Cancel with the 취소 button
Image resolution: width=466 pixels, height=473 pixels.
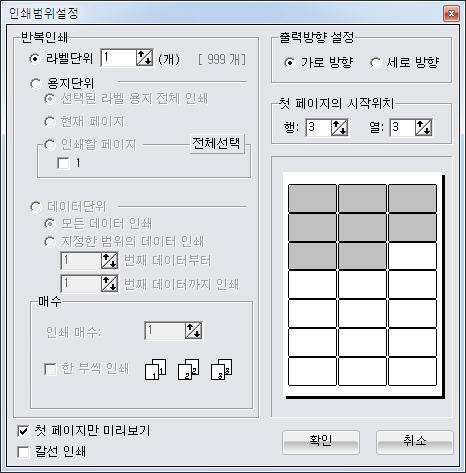point(415,442)
